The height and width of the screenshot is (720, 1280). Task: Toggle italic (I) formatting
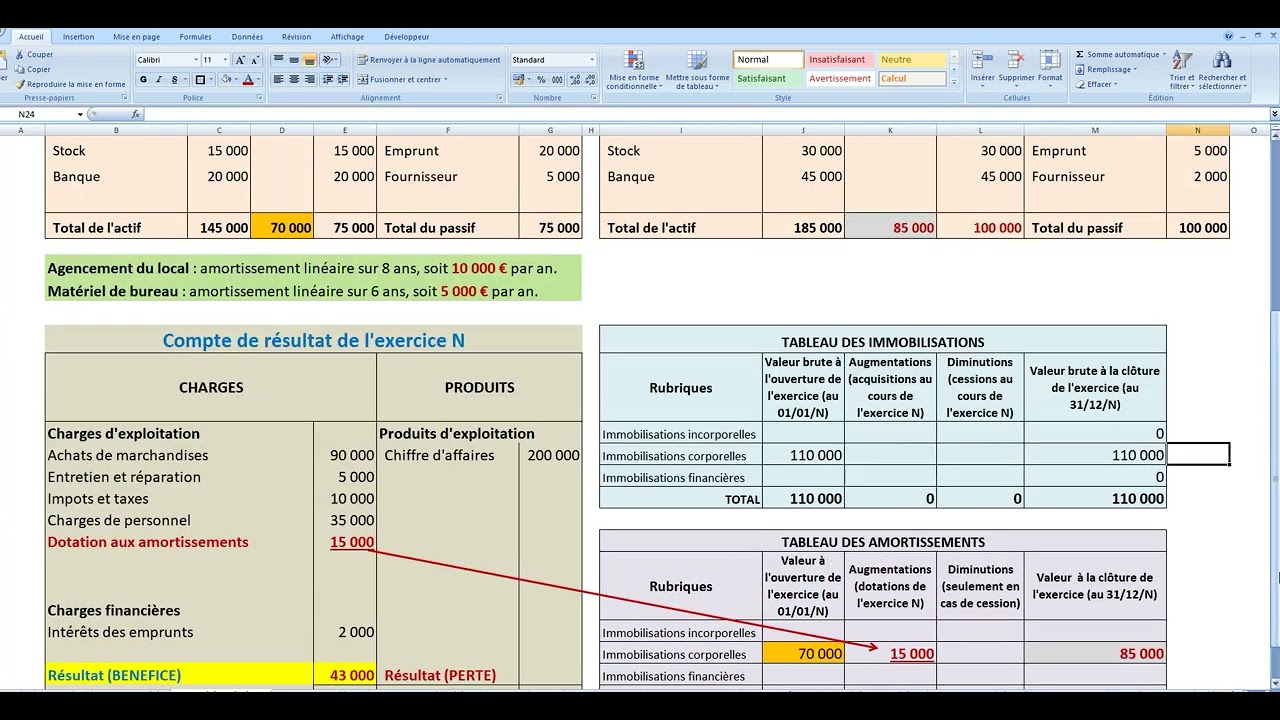pos(158,80)
